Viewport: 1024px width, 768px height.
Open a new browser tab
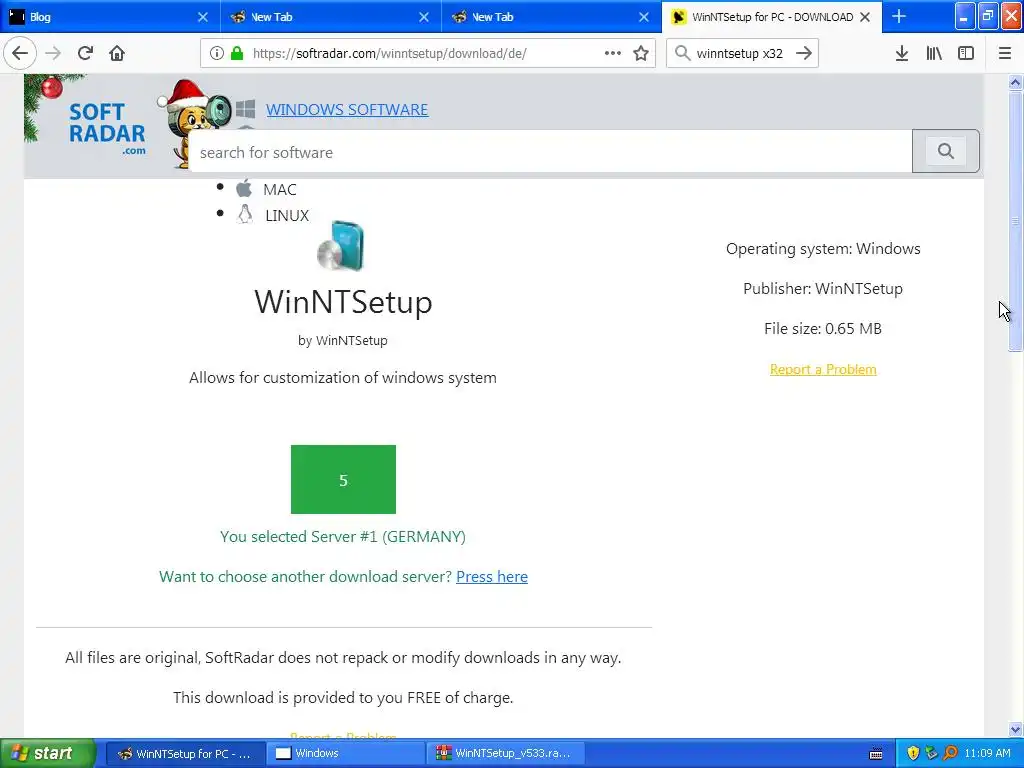click(x=899, y=16)
